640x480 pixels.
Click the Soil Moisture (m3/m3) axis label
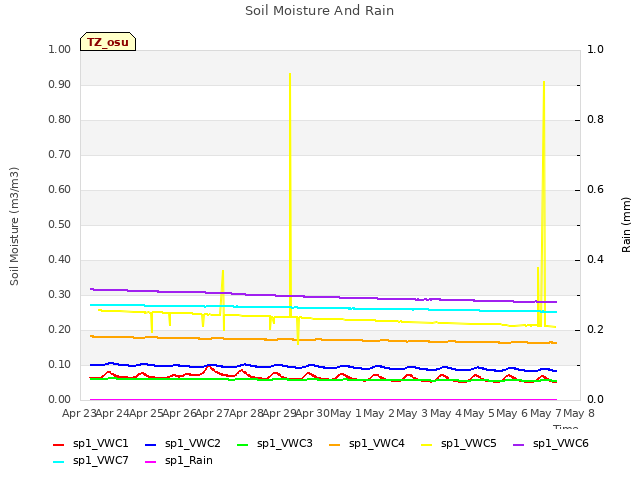tap(14, 226)
